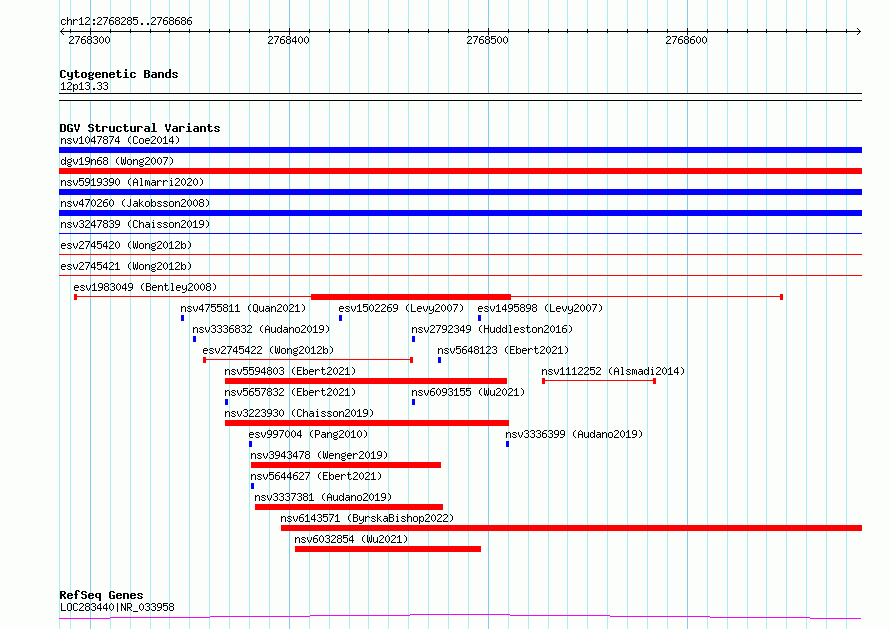This screenshot has height=629, width=890.
Task: Click the blue bar of nsv470260
Action: pyautogui.click(x=460, y=213)
